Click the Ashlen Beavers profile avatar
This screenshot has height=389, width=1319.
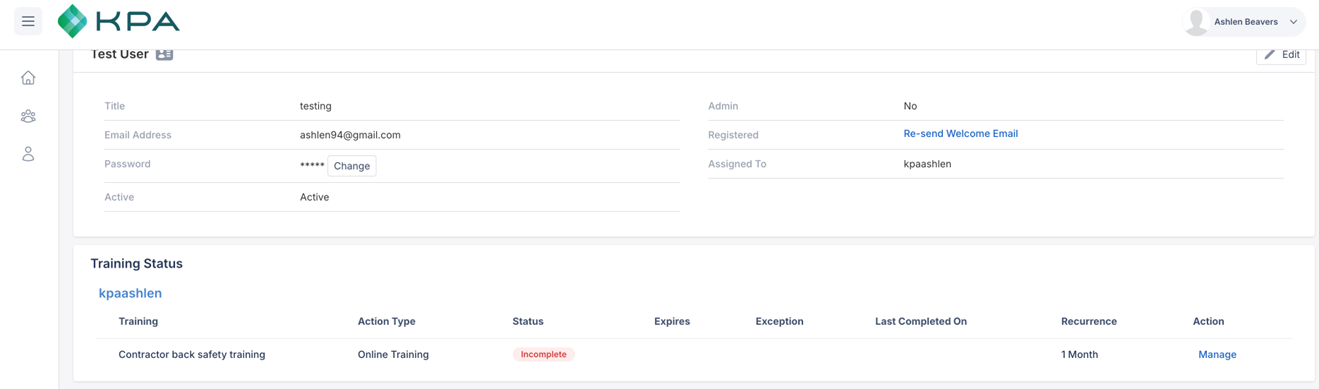(x=1196, y=21)
